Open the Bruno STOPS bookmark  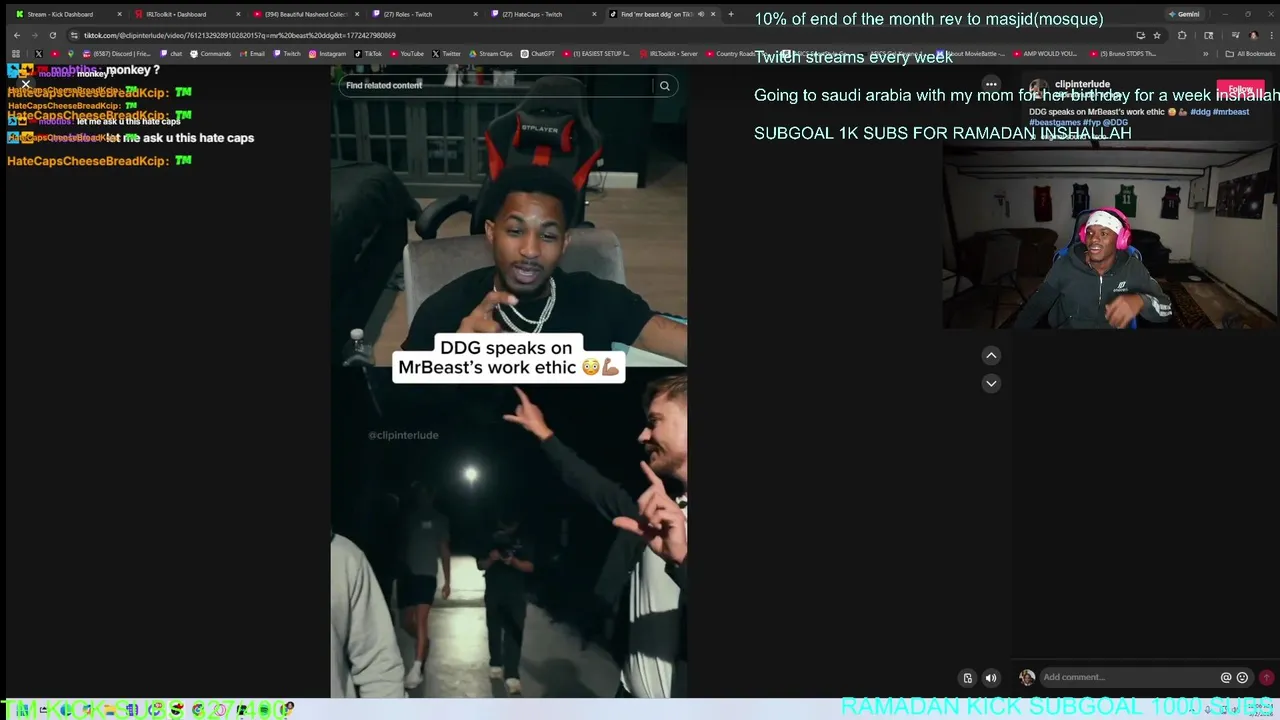point(1124,54)
